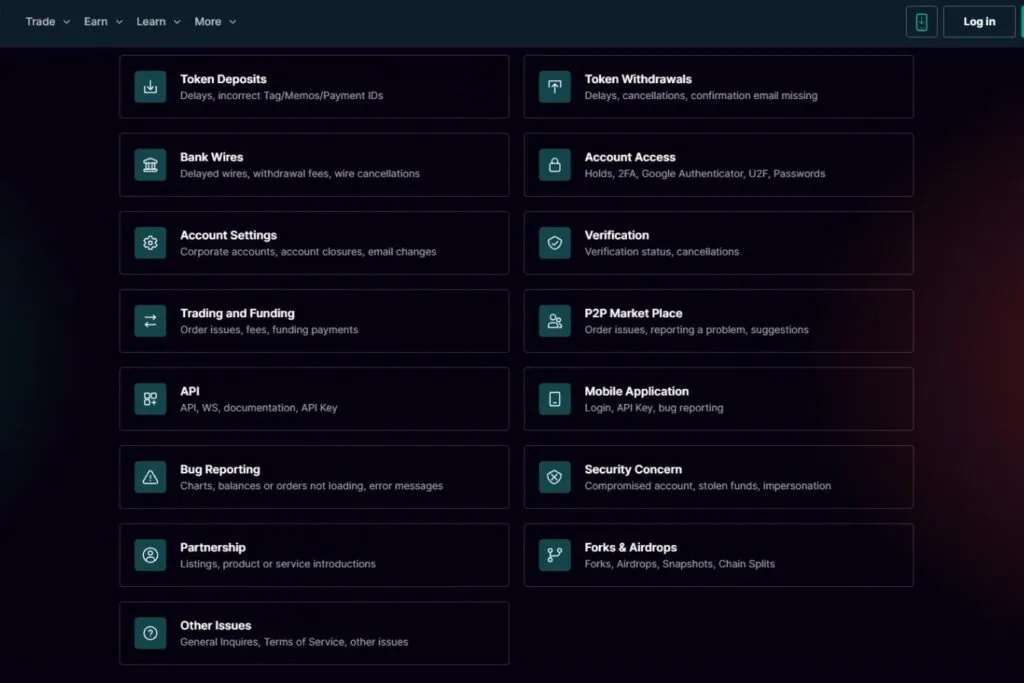Click the Token Deposits download icon
This screenshot has width=1024, height=683.
point(150,87)
